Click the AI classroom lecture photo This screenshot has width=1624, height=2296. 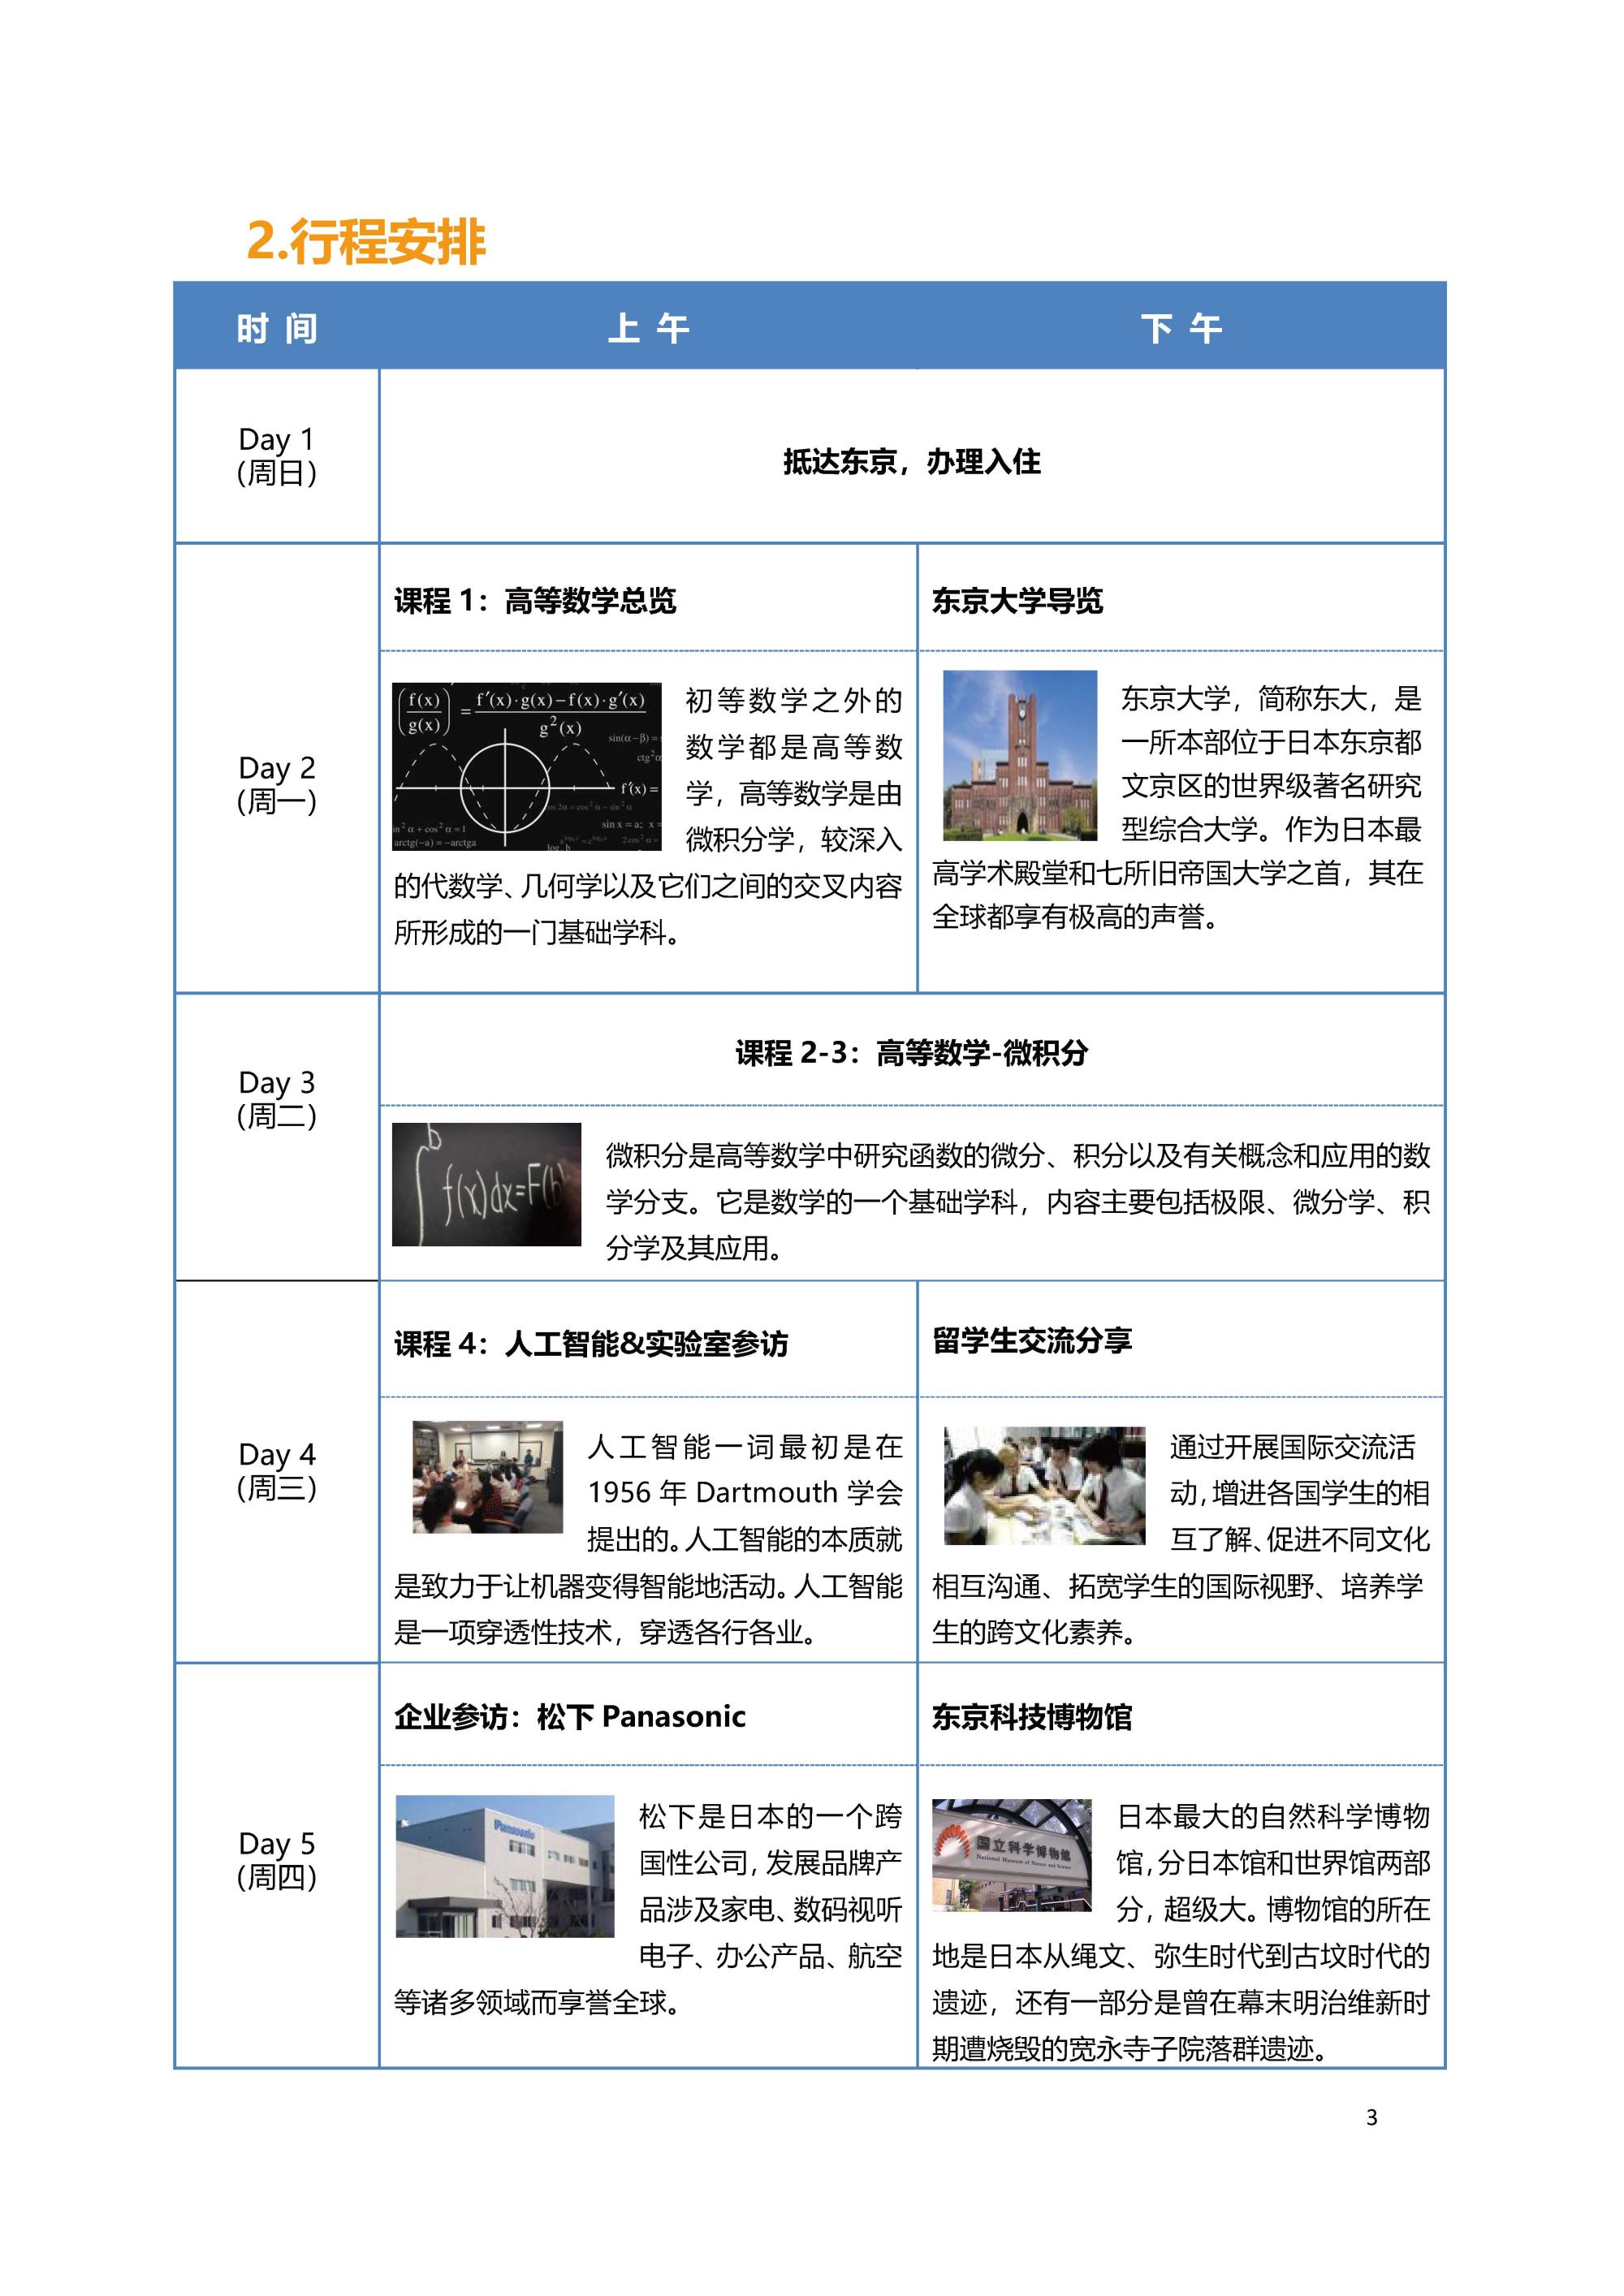(487, 1476)
